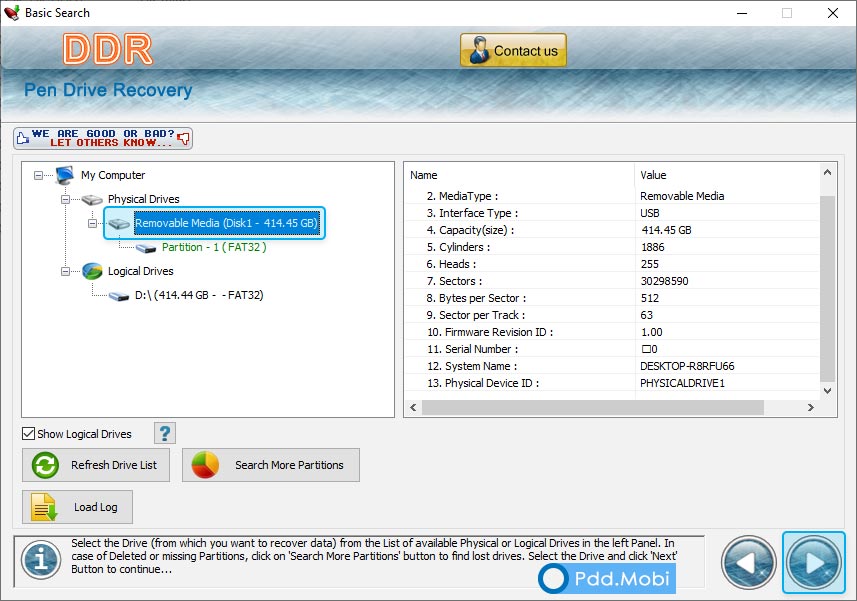Click the value '1886'
Image resolution: width=857 pixels, height=601 pixels.
[653, 247]
